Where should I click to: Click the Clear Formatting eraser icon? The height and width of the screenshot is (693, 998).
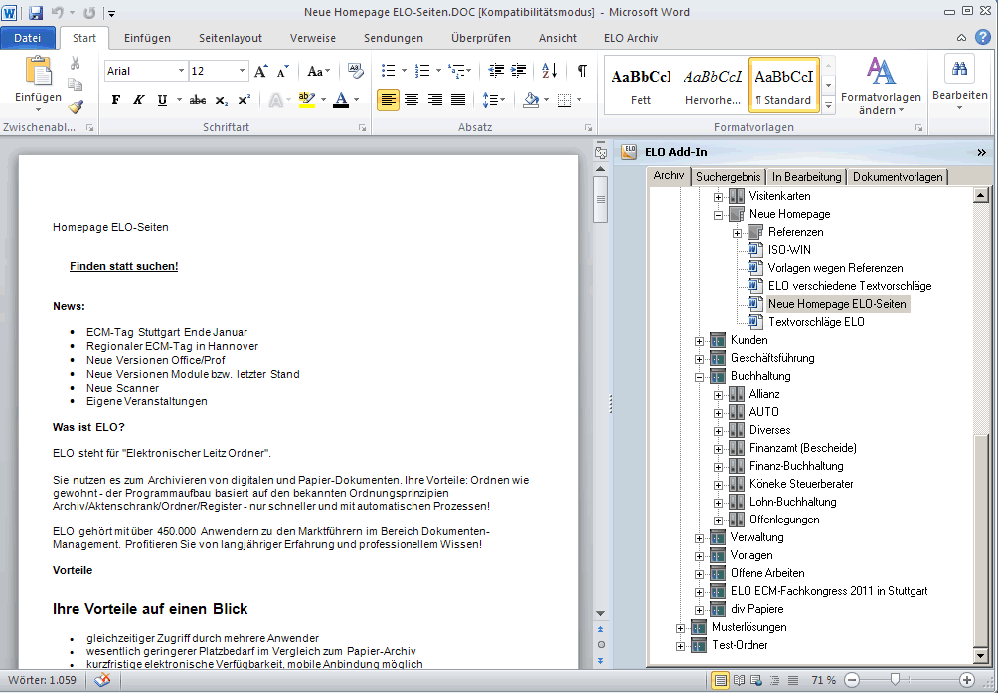click(x=355, y=71)
